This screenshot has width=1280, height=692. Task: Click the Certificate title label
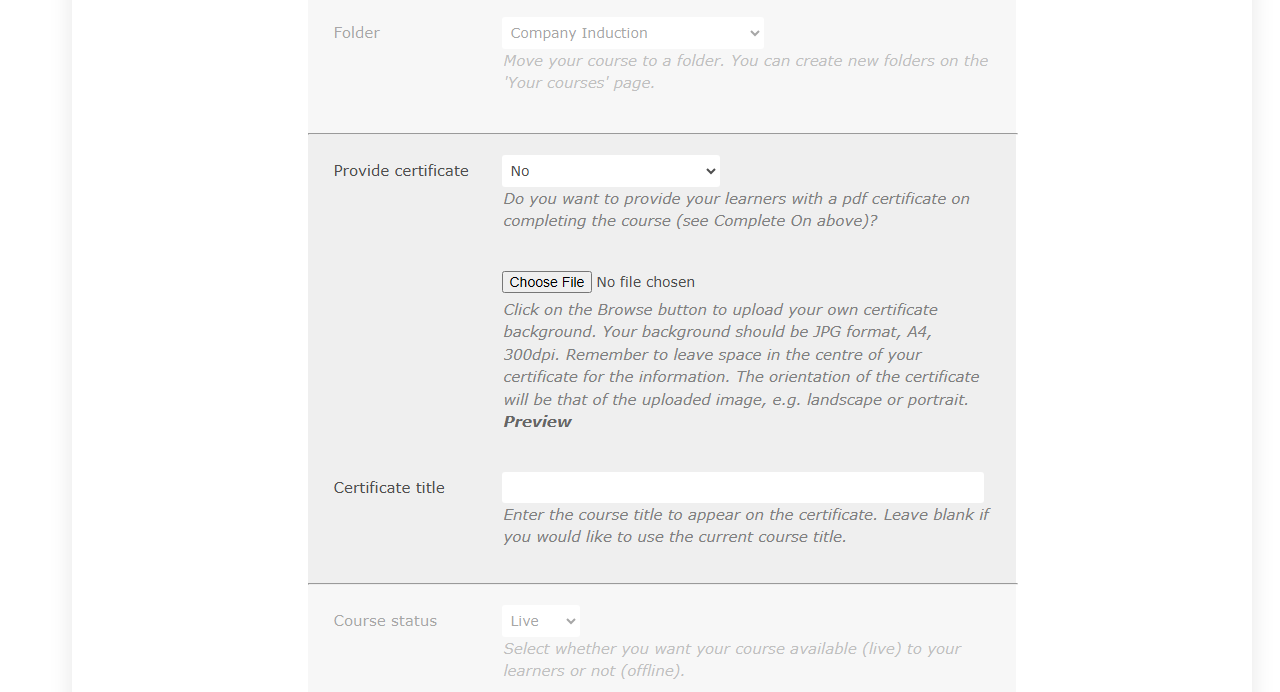click(389, 487)
